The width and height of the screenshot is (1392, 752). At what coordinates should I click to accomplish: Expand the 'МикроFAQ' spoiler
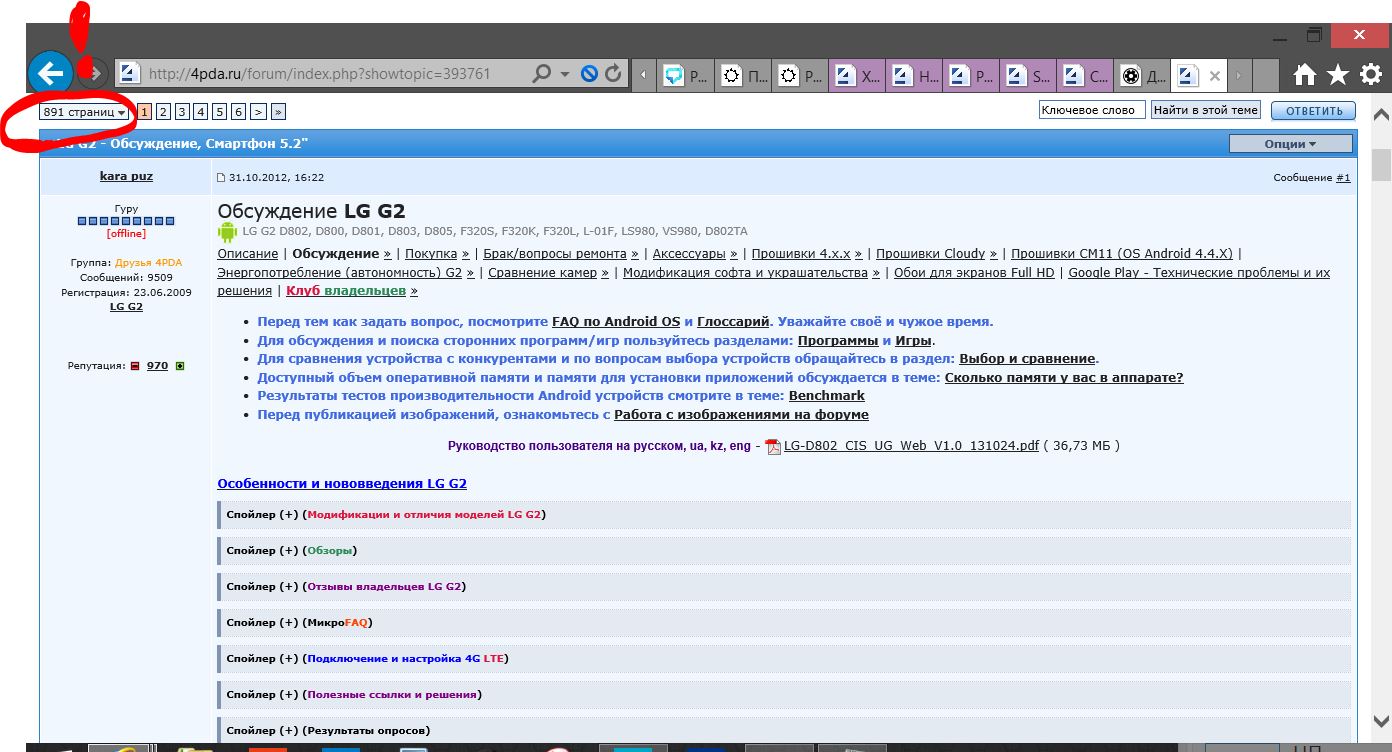point(784,623)
